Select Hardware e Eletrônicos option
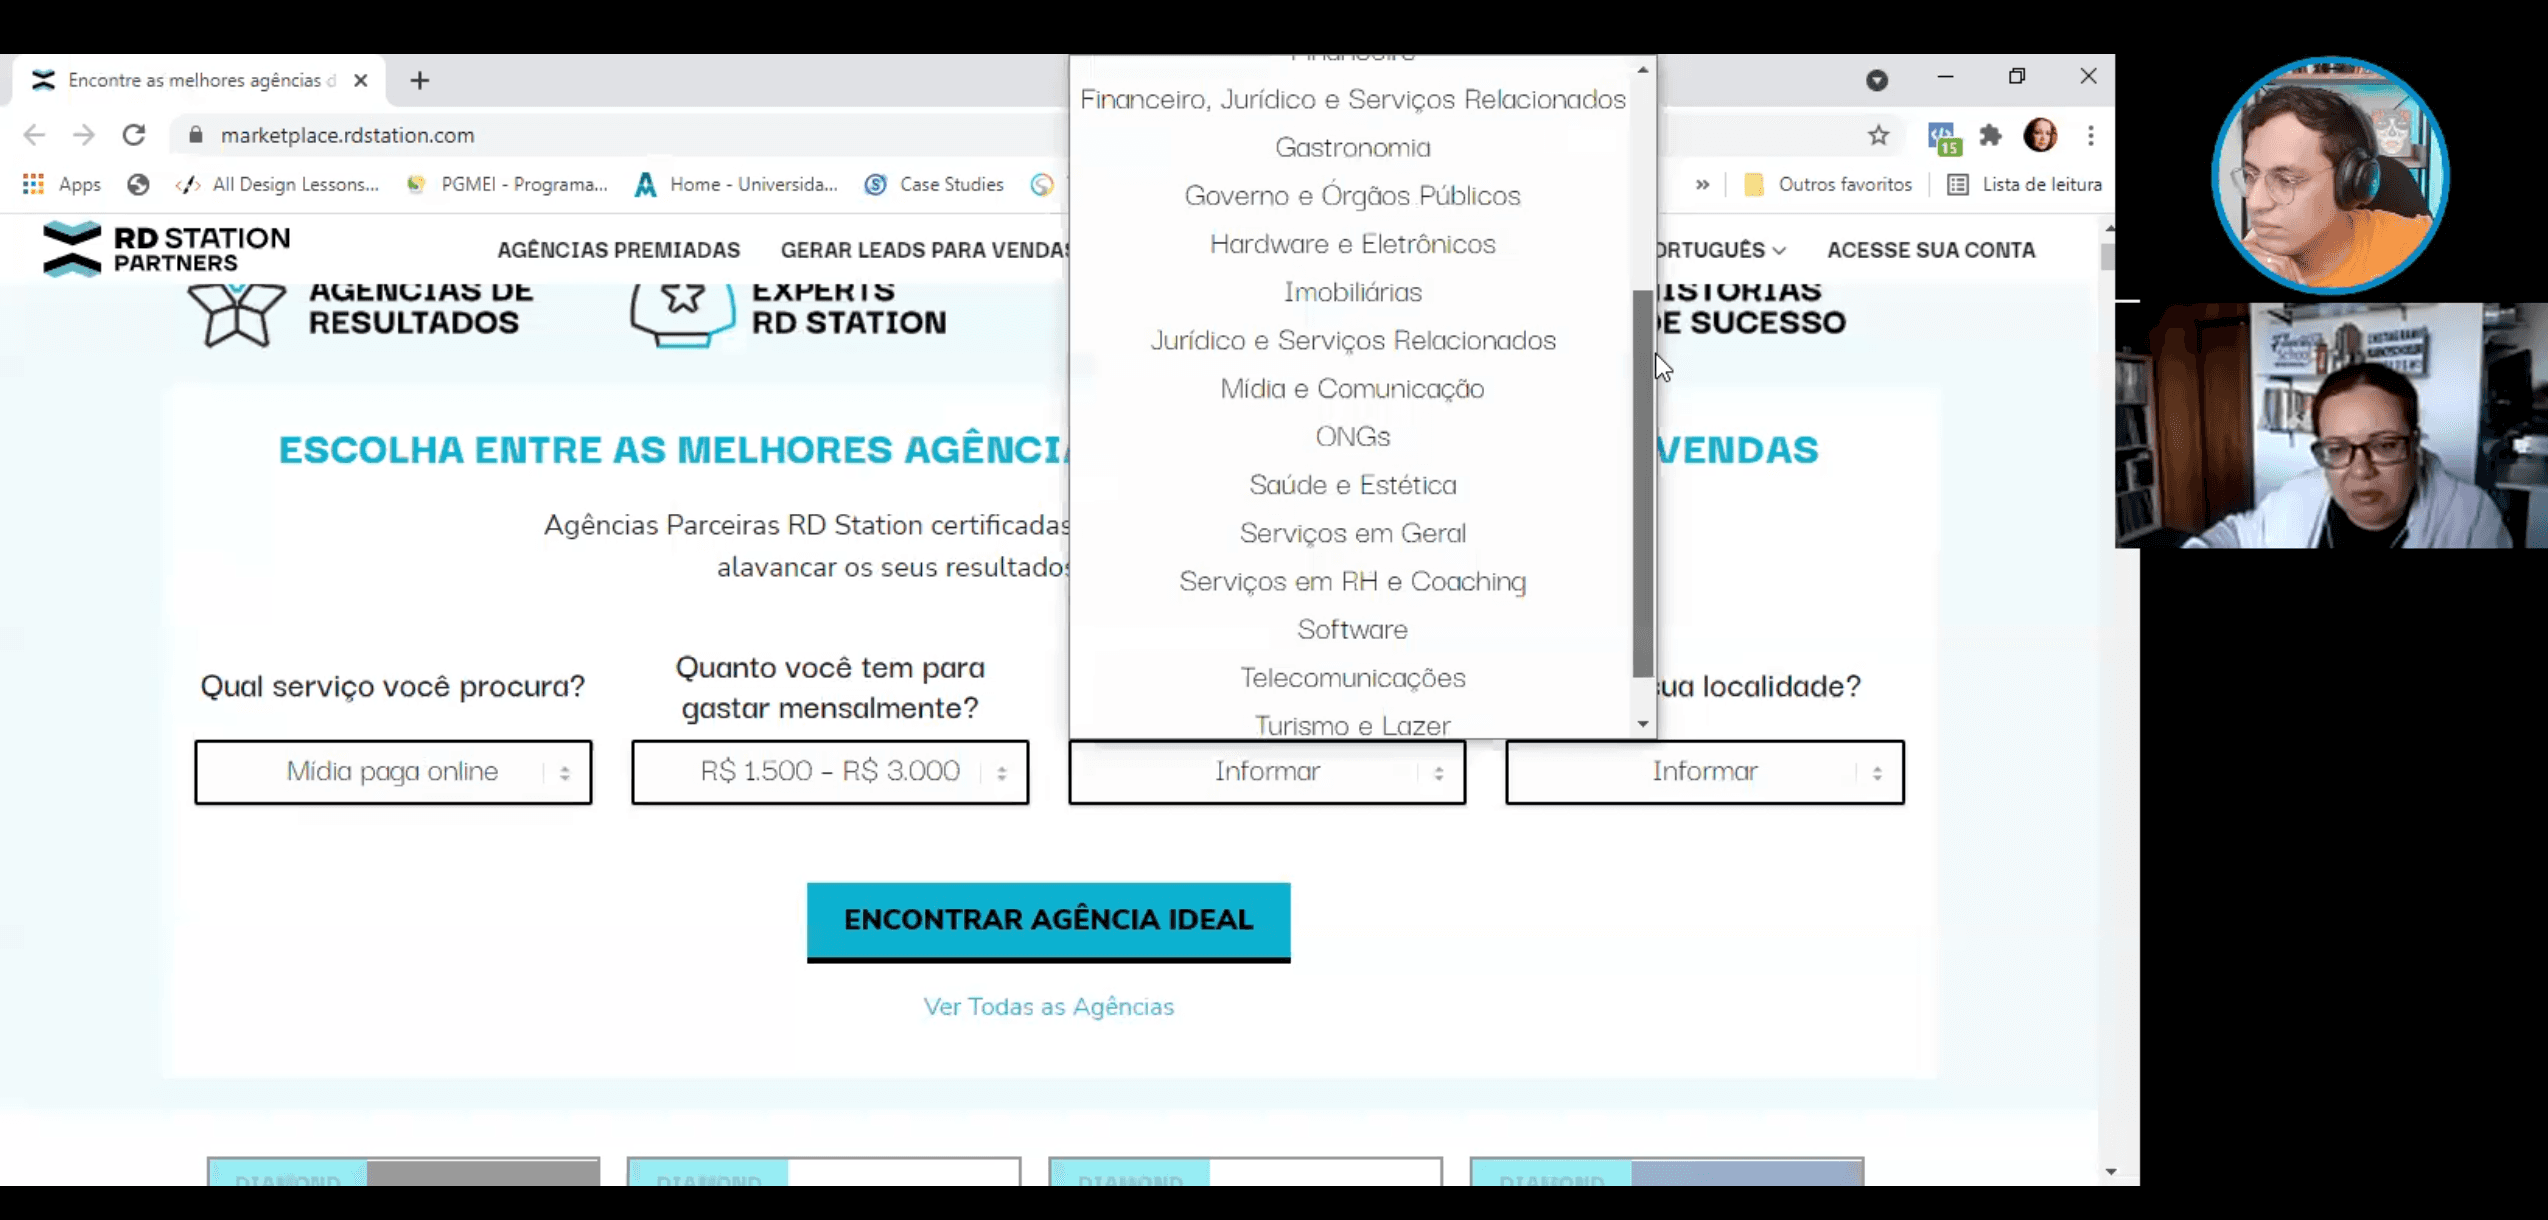The width and height of the screenshot is (2548, 1220). [x=1352, y=244]
